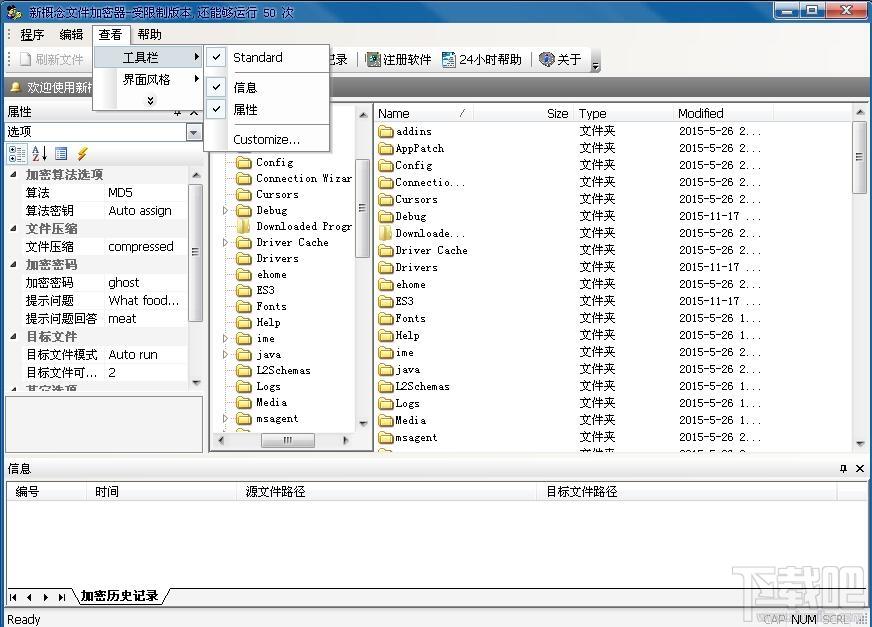
Task: Open the 帮助 menu
Action: [x=149, y=35]
